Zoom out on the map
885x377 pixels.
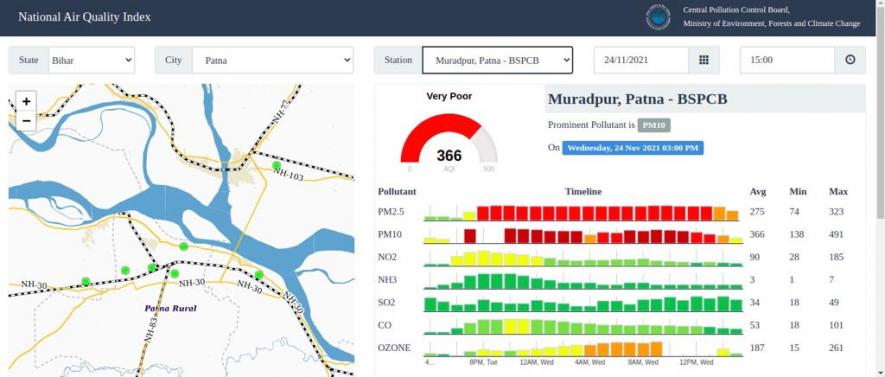[x=26, y=121]
